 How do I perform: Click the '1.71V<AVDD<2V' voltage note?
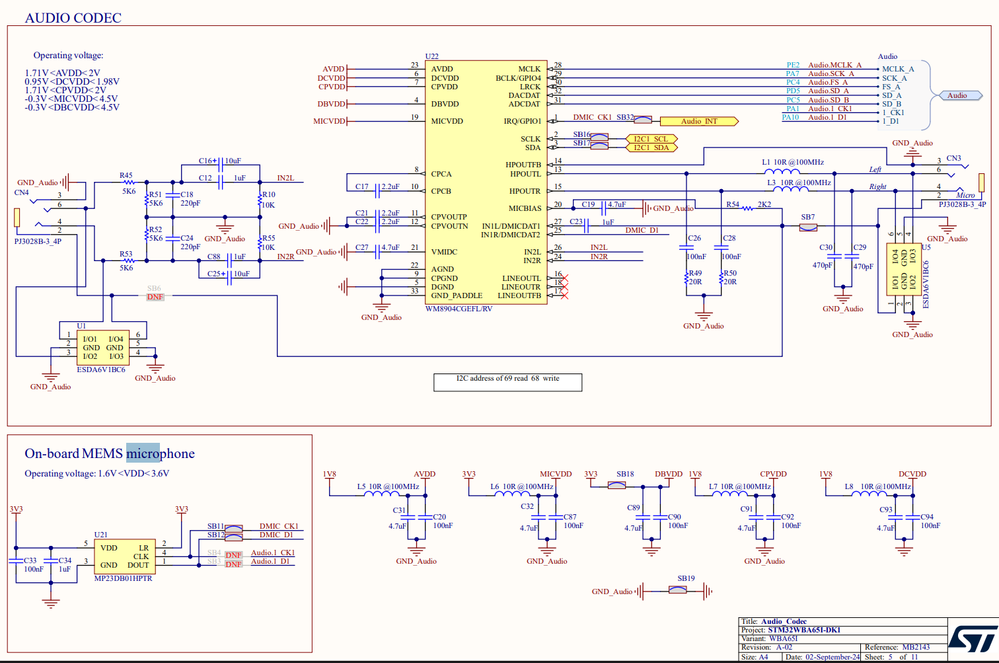[62, 73]
